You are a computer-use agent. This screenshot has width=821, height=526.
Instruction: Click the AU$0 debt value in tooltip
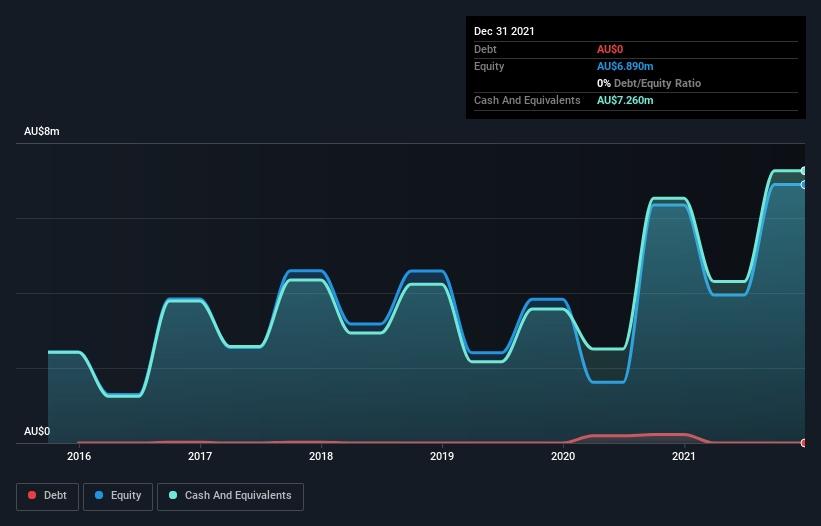click(610, 49)
